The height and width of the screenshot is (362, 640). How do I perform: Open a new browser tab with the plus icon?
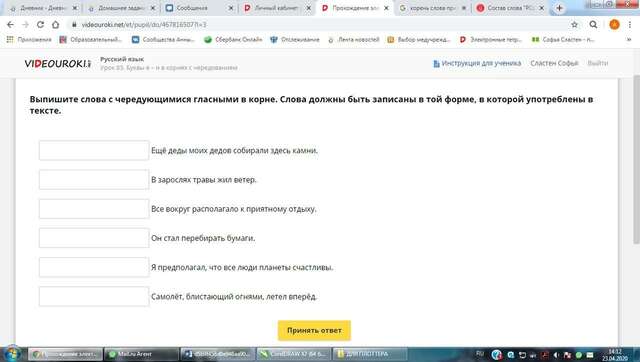(x=559, y=8)
